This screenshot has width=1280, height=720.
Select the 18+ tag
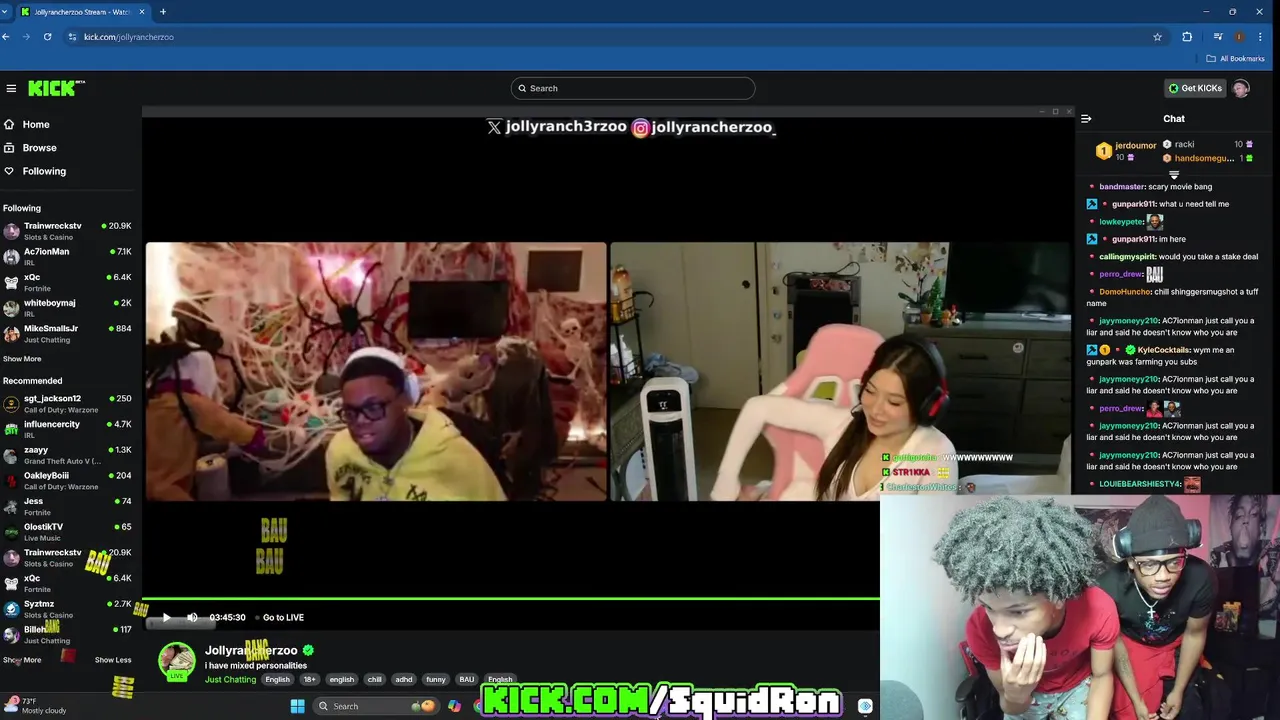click(309, 679)
